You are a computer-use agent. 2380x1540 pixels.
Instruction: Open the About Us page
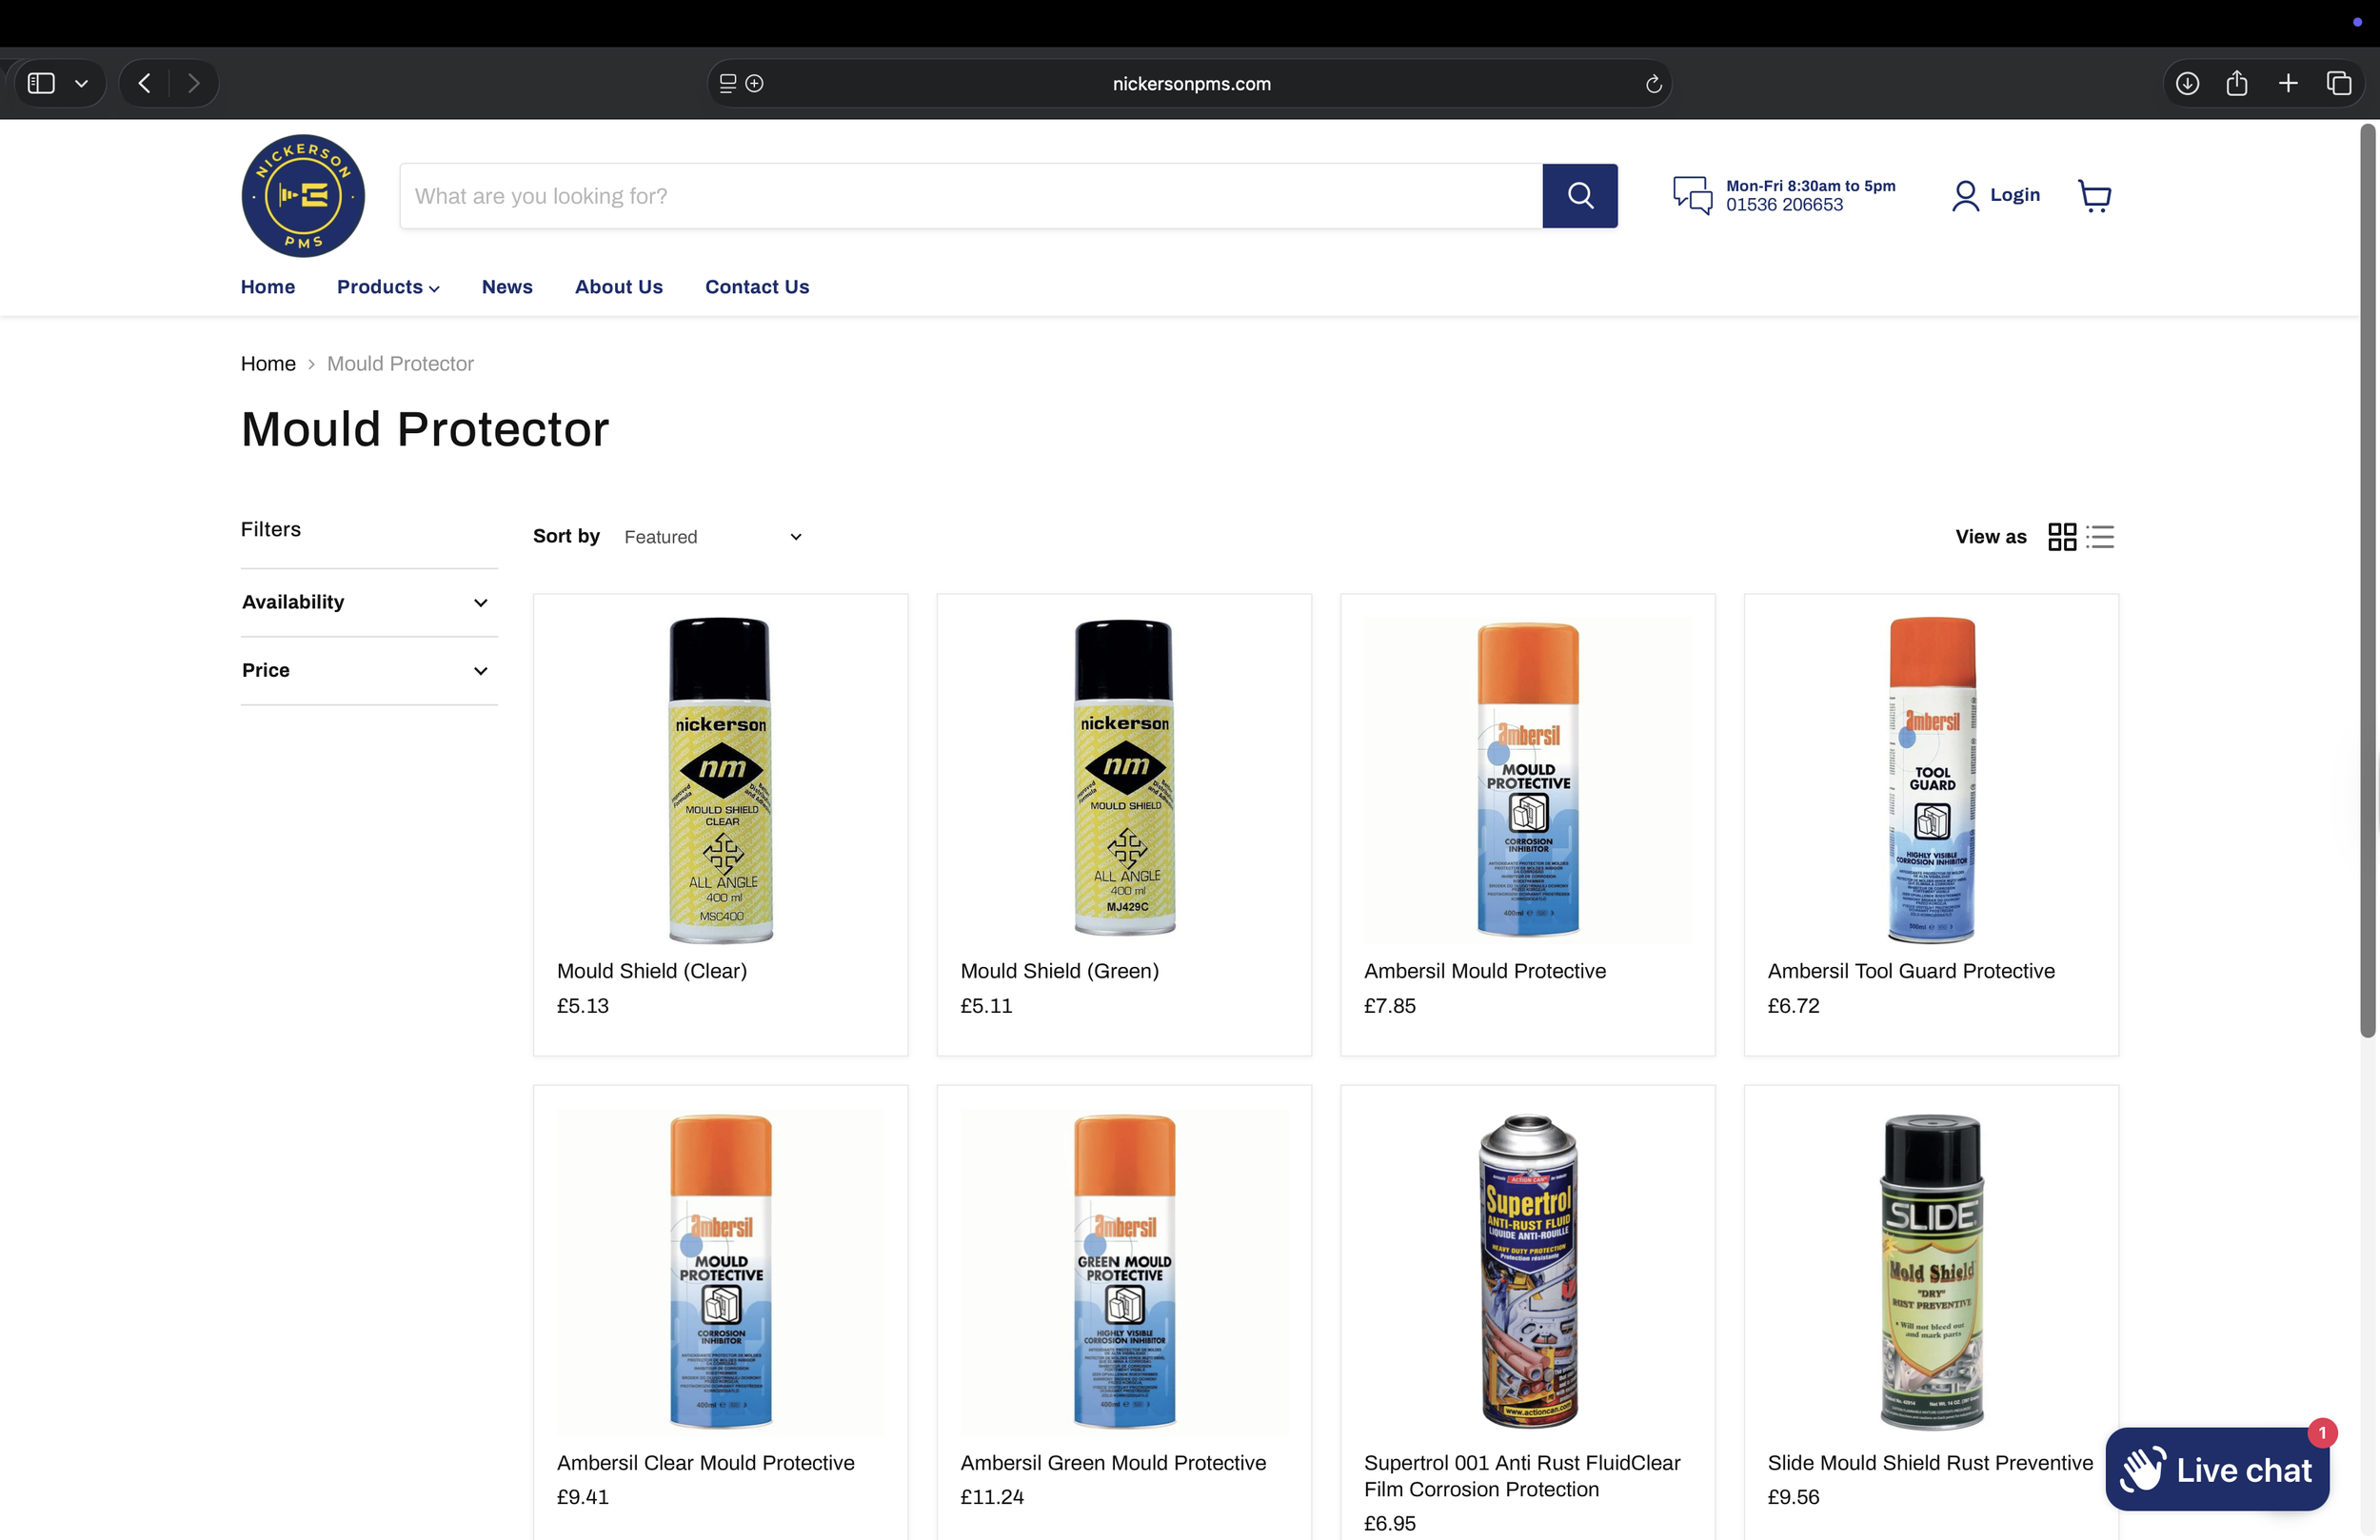[619, 287]
